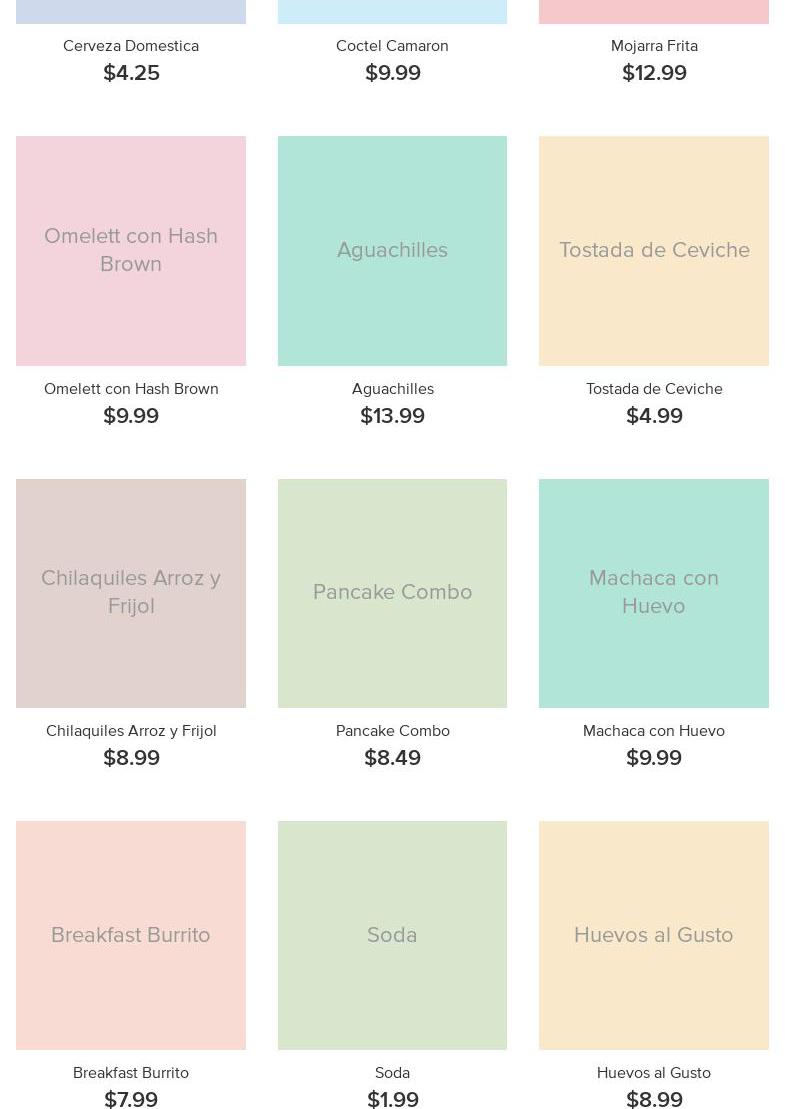Click the Cerveza Domestica item name

tap(131, 46)
